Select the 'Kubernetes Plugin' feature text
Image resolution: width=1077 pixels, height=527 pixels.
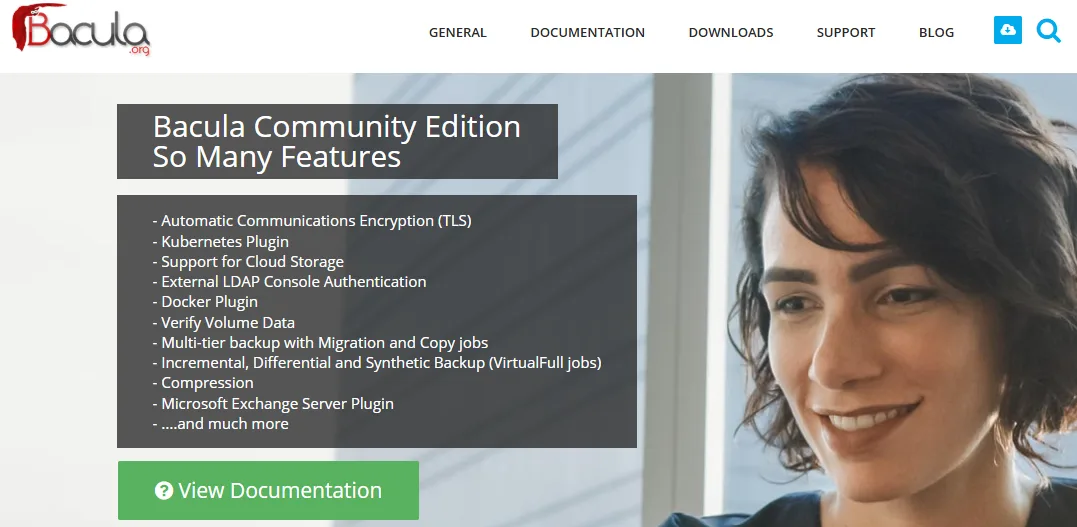click(x=224, y=241)
